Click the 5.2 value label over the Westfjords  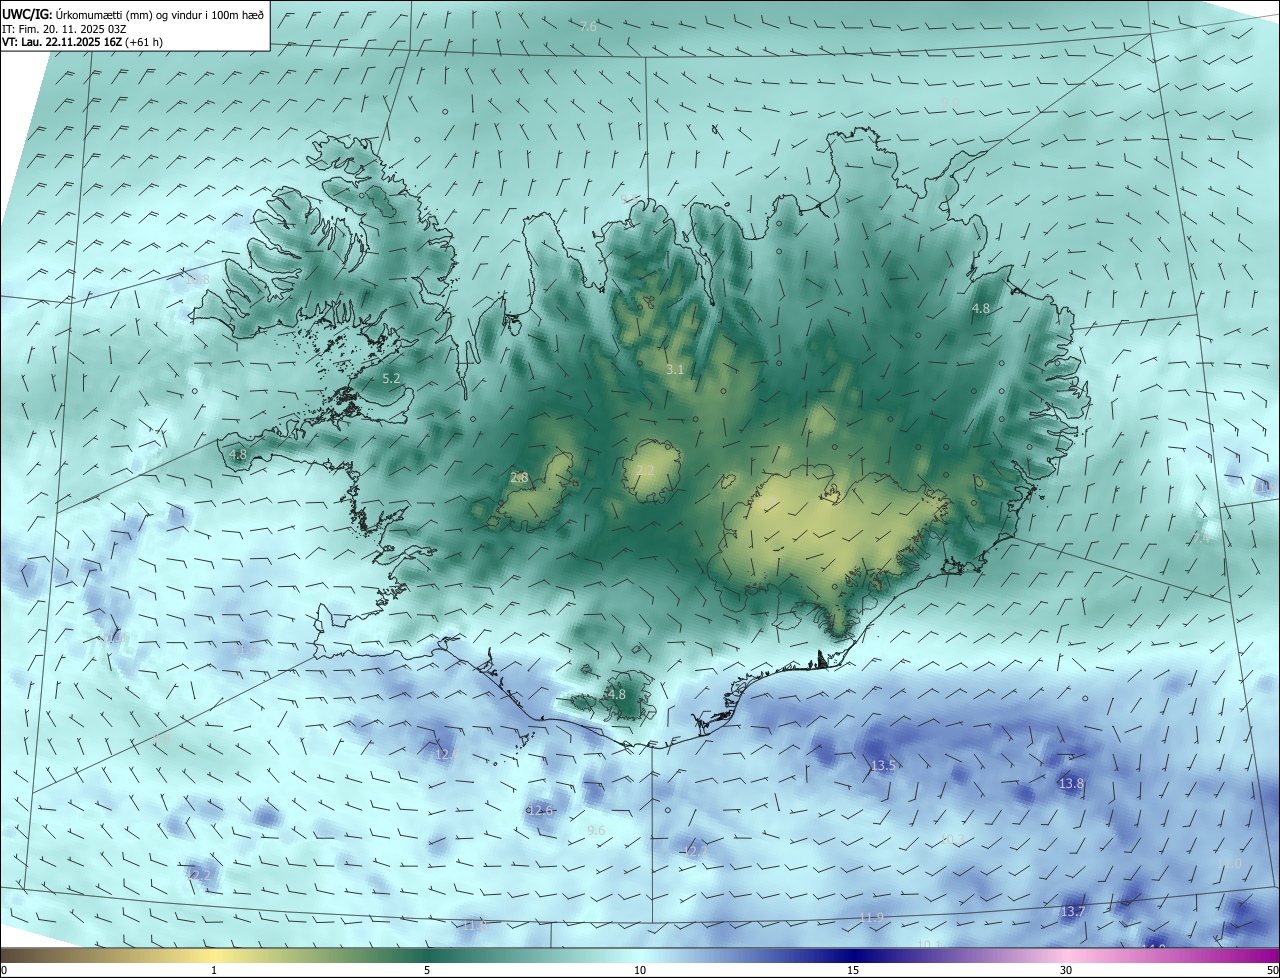click(391, 378)
